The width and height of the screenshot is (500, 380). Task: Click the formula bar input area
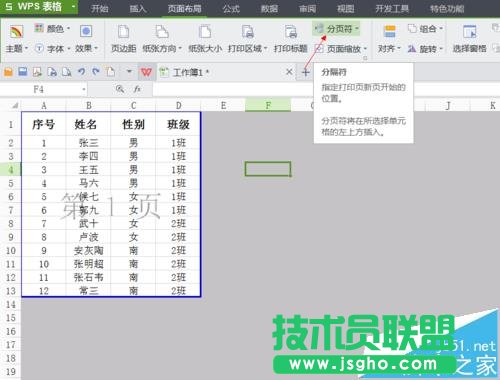[x=326, y=89]
